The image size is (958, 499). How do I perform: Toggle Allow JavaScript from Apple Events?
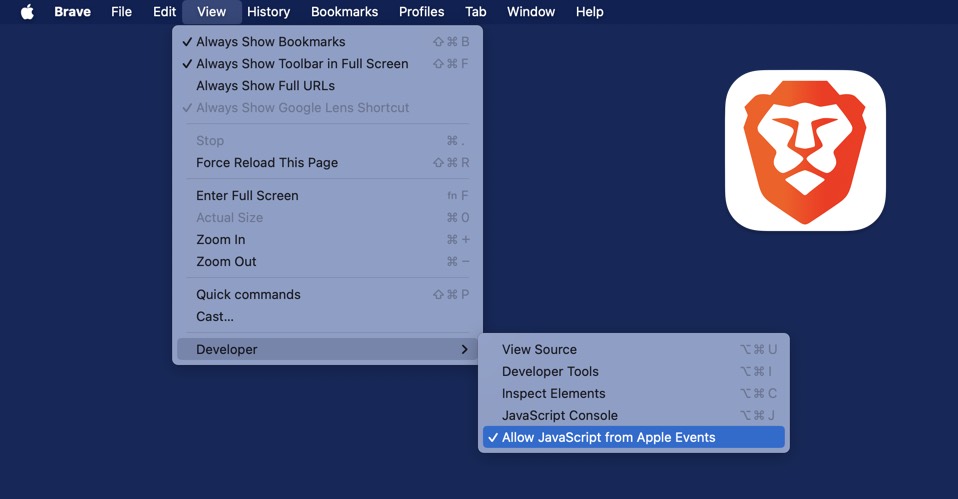pyautogui.click(x=634, y=437)
